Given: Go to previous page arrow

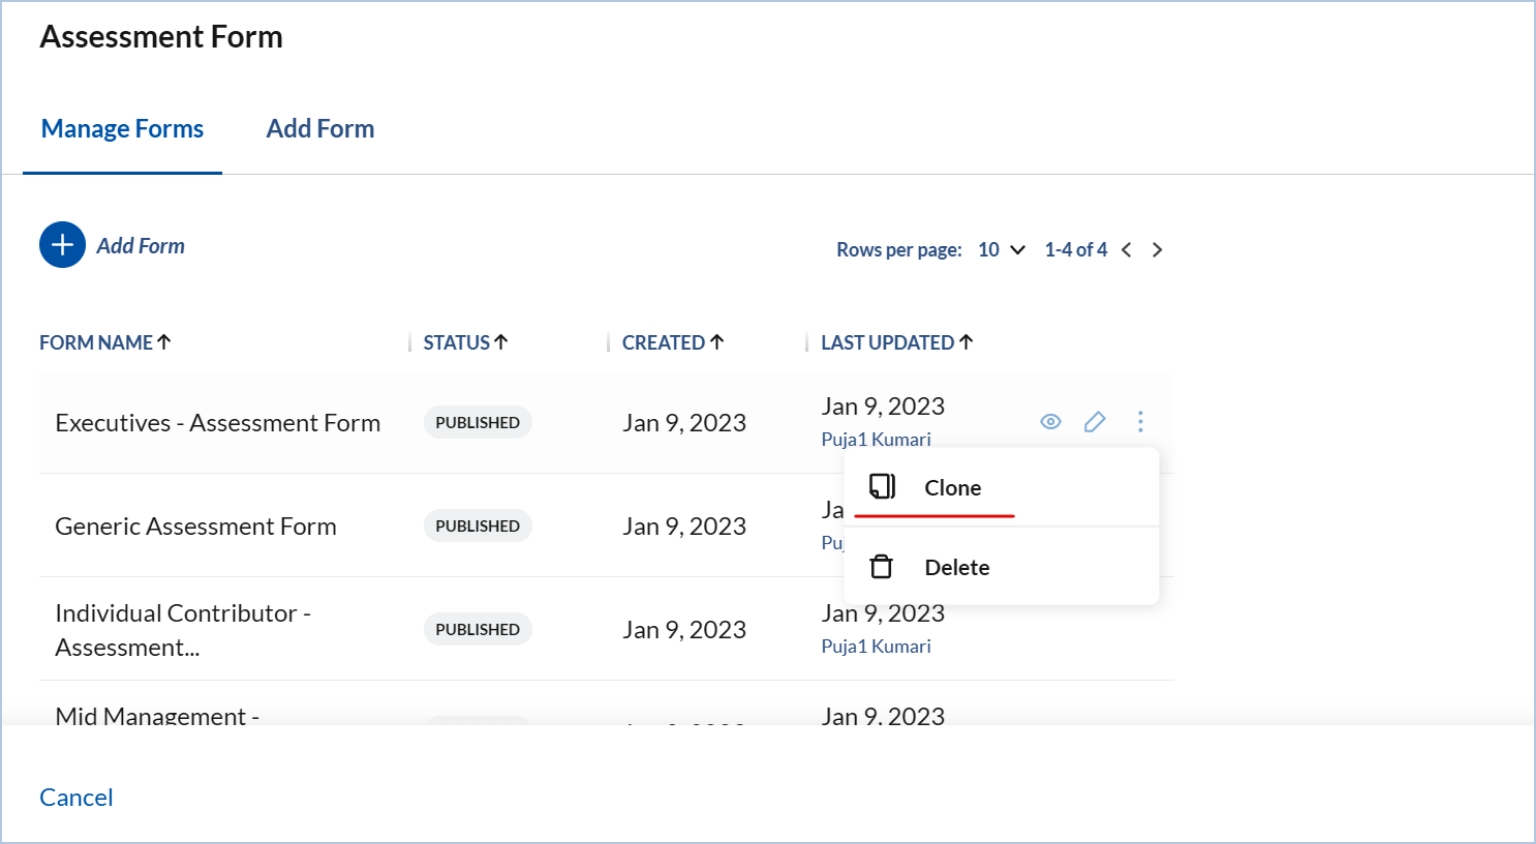Looking at the screenshot, I should (x=1127, y=250).
